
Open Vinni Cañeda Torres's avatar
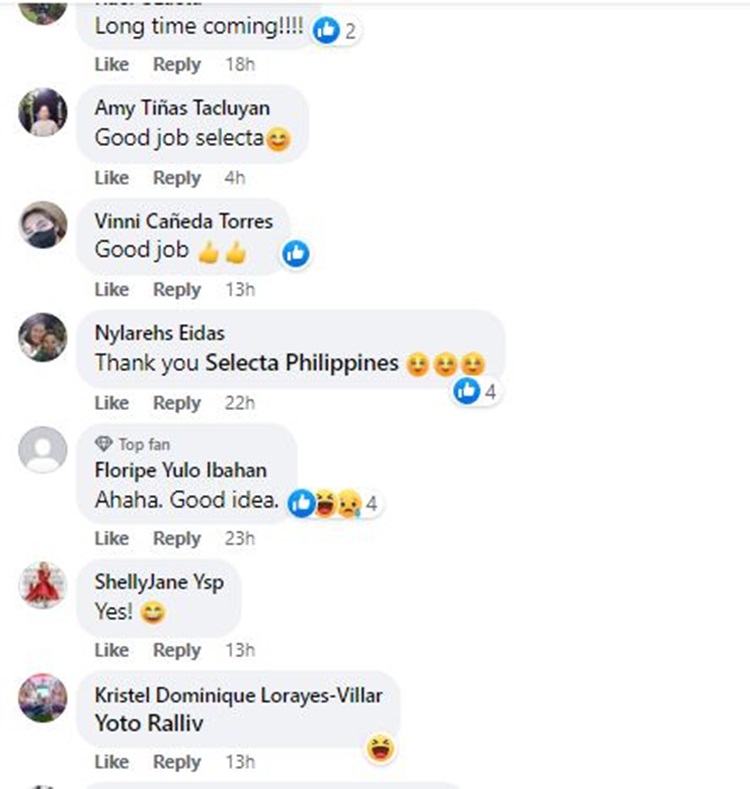click(x=43, y=225)
